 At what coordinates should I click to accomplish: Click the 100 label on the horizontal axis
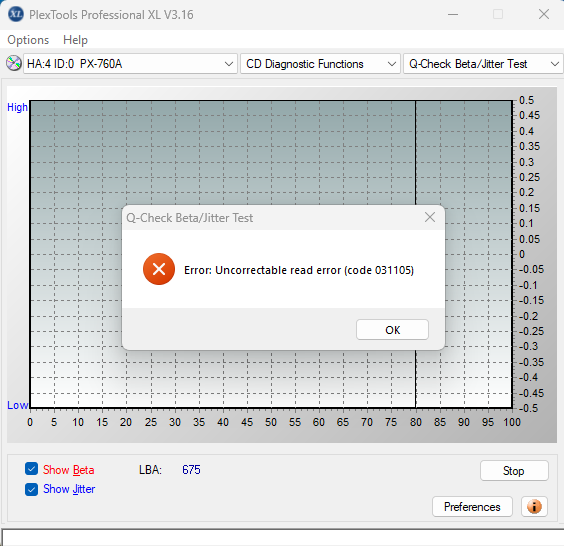(512, 422)
